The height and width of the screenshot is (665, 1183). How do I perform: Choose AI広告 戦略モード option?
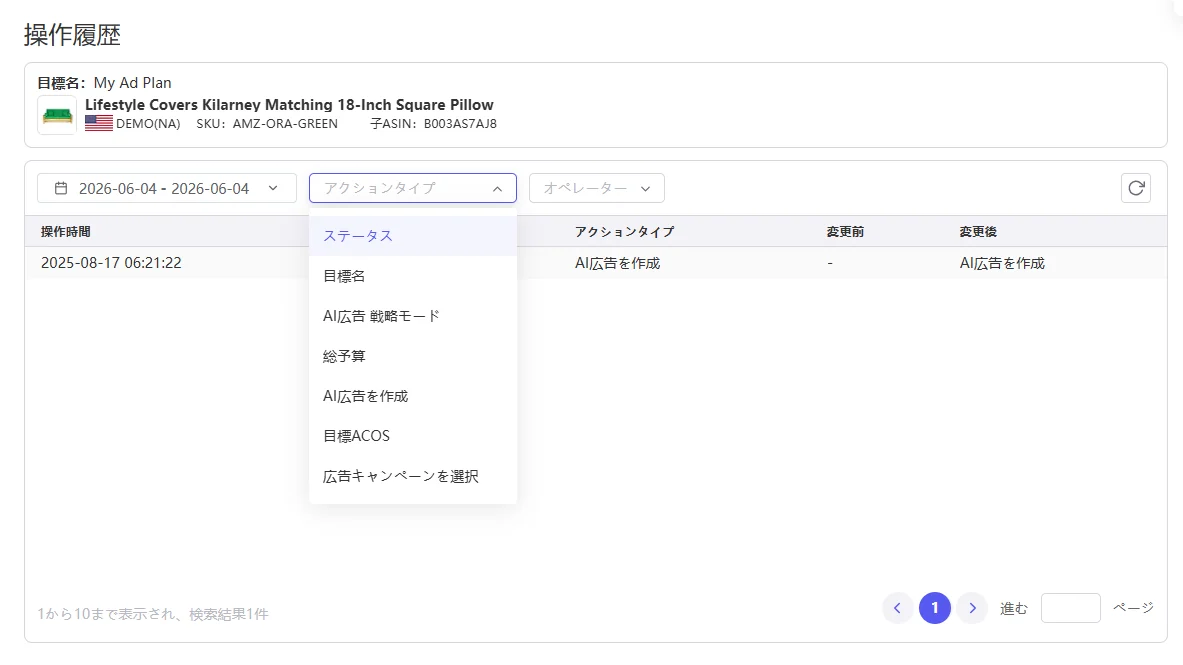coord(413,316)
